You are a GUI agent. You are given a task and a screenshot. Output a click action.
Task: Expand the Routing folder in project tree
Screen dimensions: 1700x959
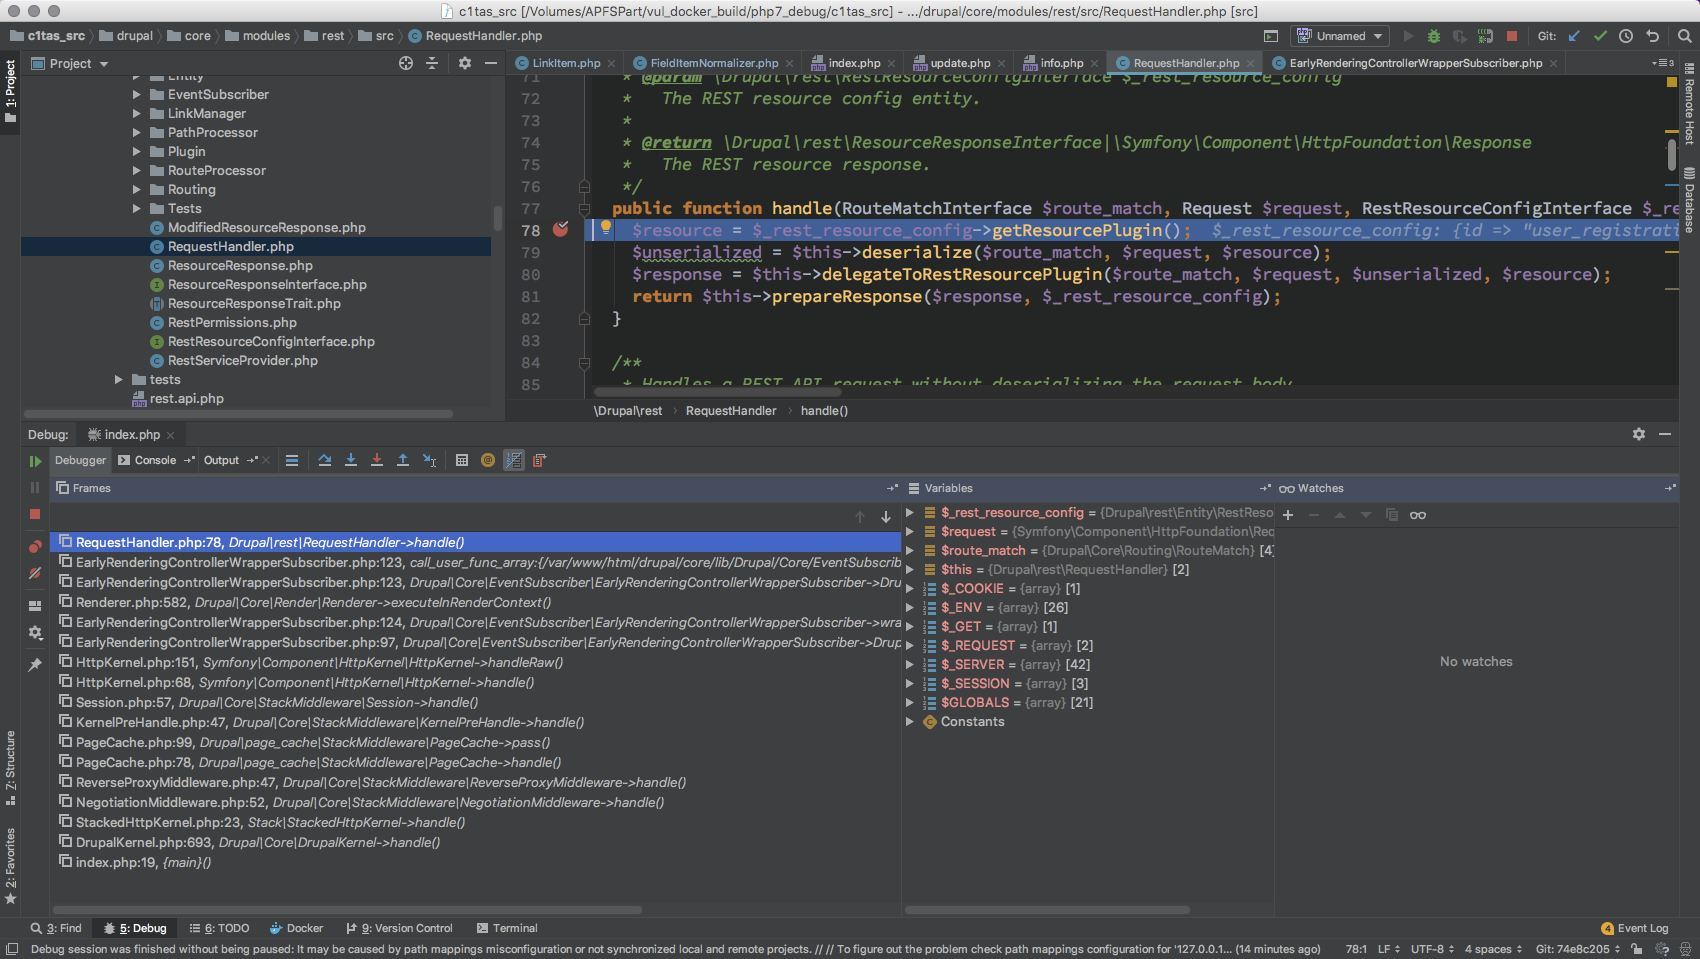(137, 190)
